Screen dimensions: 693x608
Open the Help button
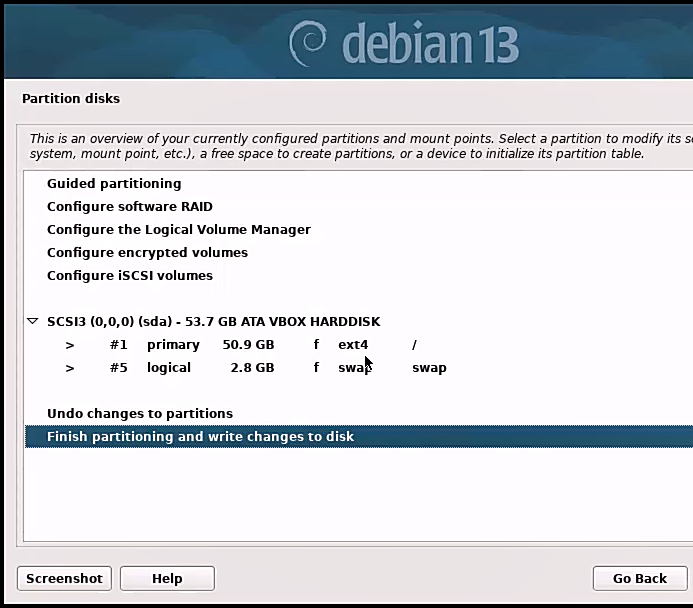coord(167,579)
